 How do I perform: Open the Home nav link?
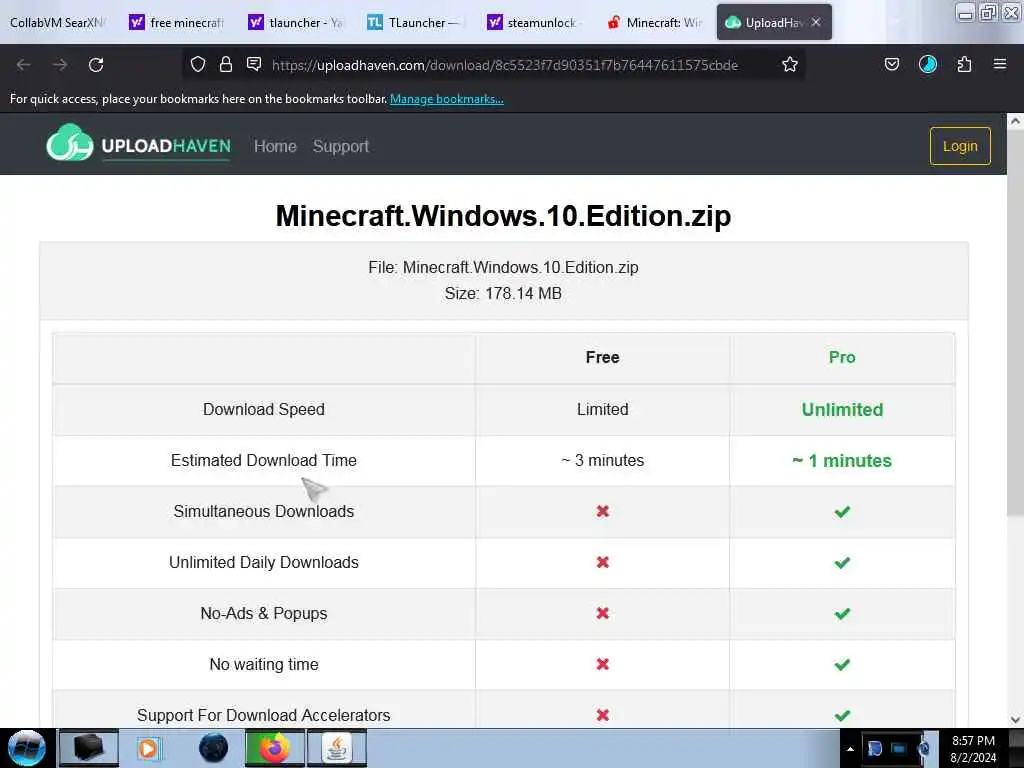[x=275, y=146]
